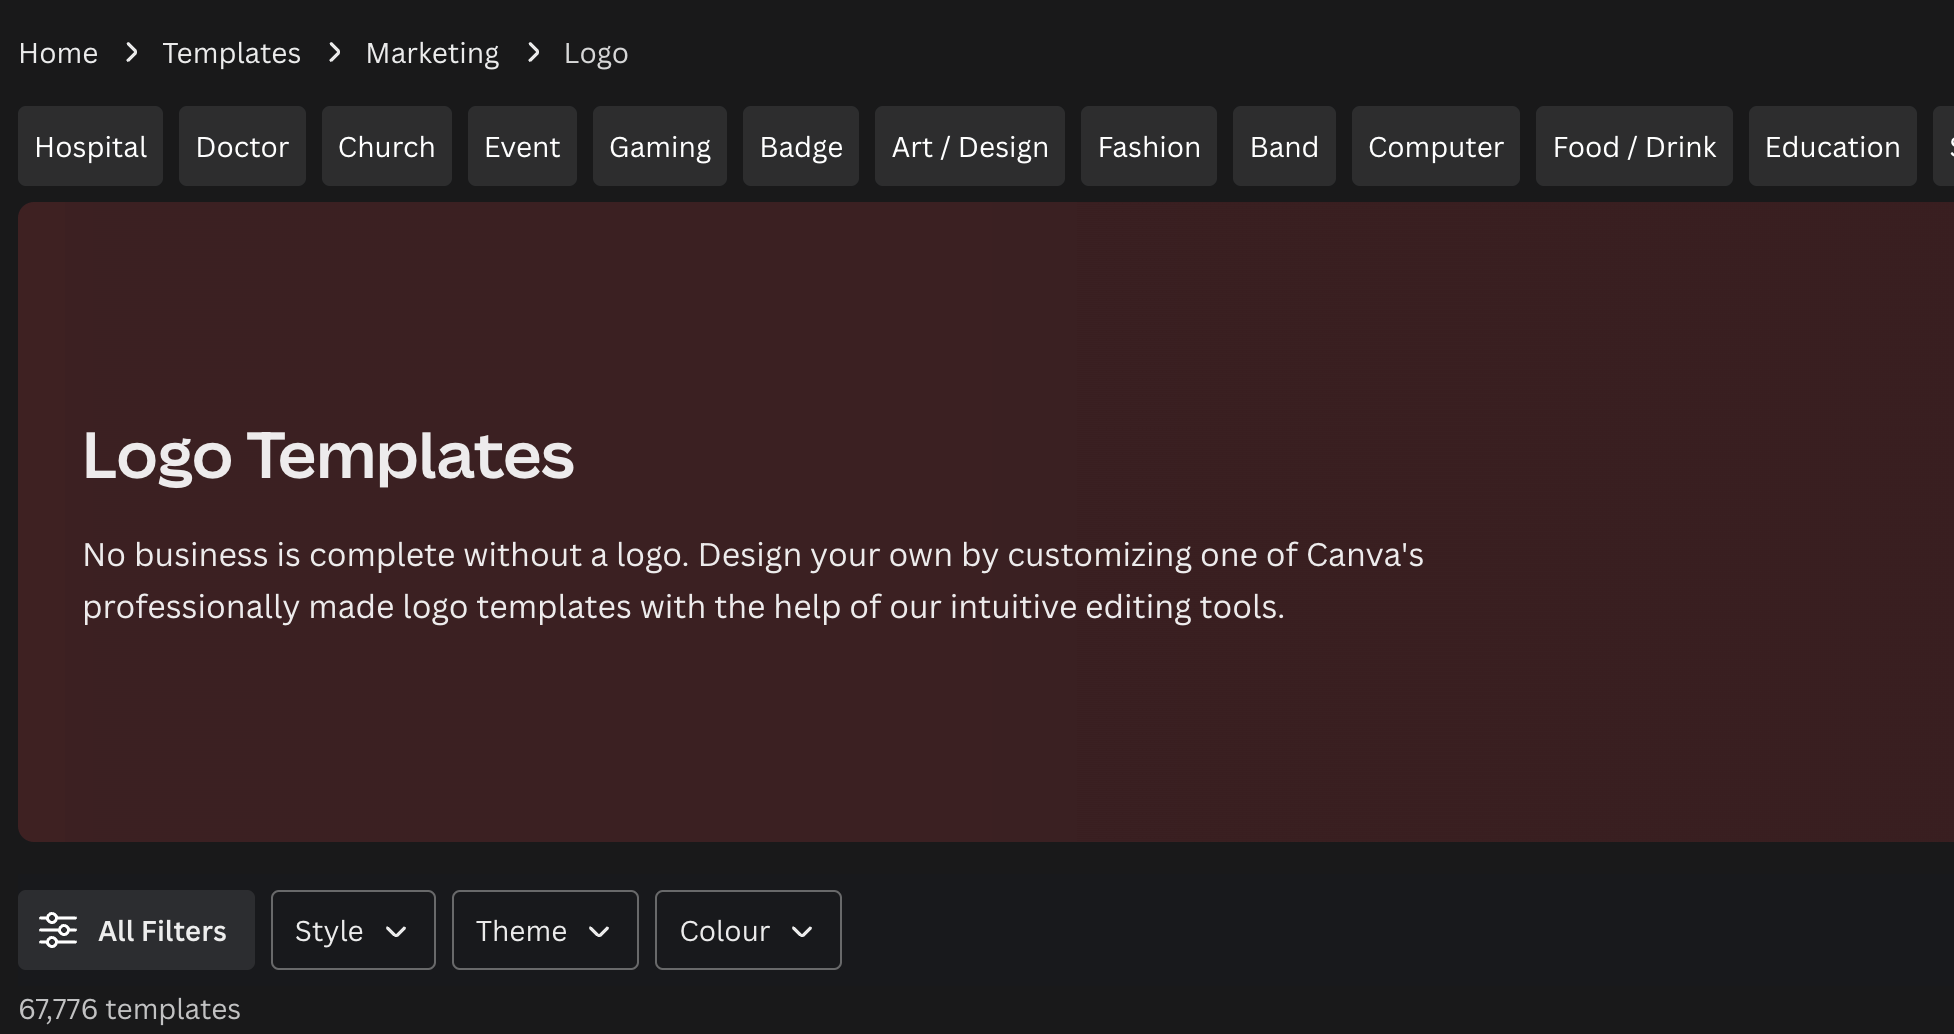Open the Colour filter dropdown

click(x=747, y=930)
